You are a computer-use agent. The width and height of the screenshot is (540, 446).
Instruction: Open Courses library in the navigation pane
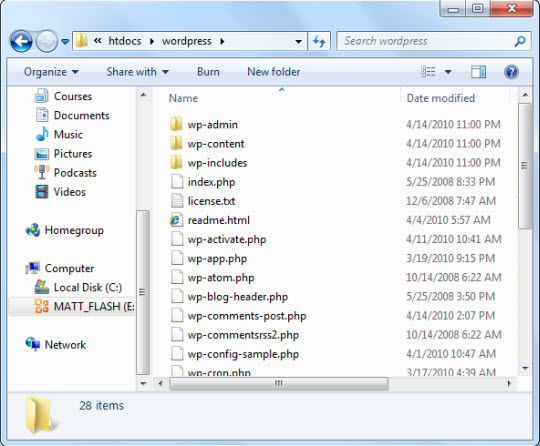63,96
